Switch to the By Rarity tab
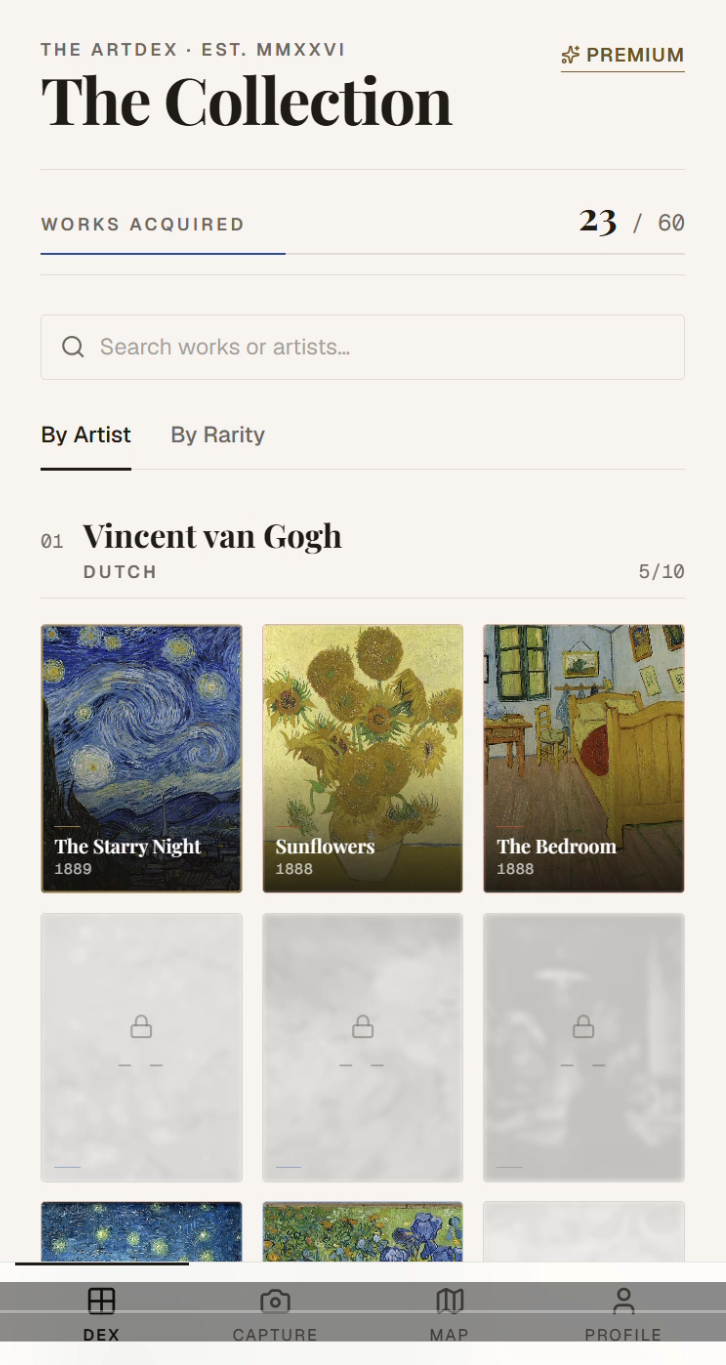Image resolution: width=726 pixels, height=1365 pixels. [217, 435]
